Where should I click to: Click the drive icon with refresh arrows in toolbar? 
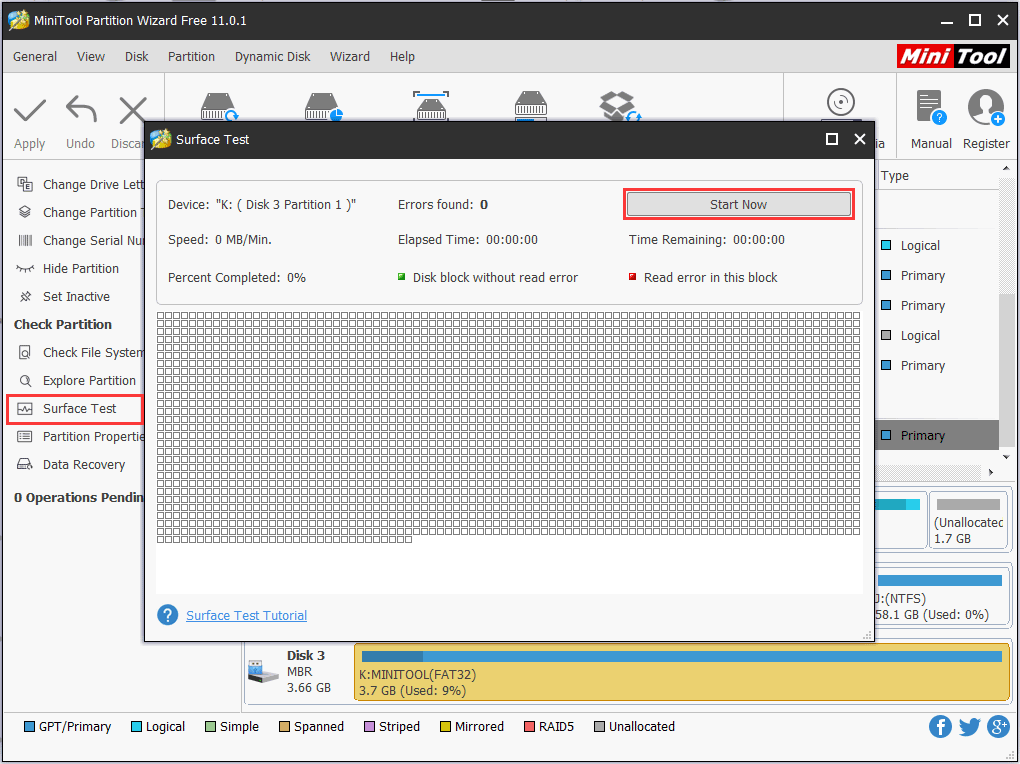[x=219, y=107]
